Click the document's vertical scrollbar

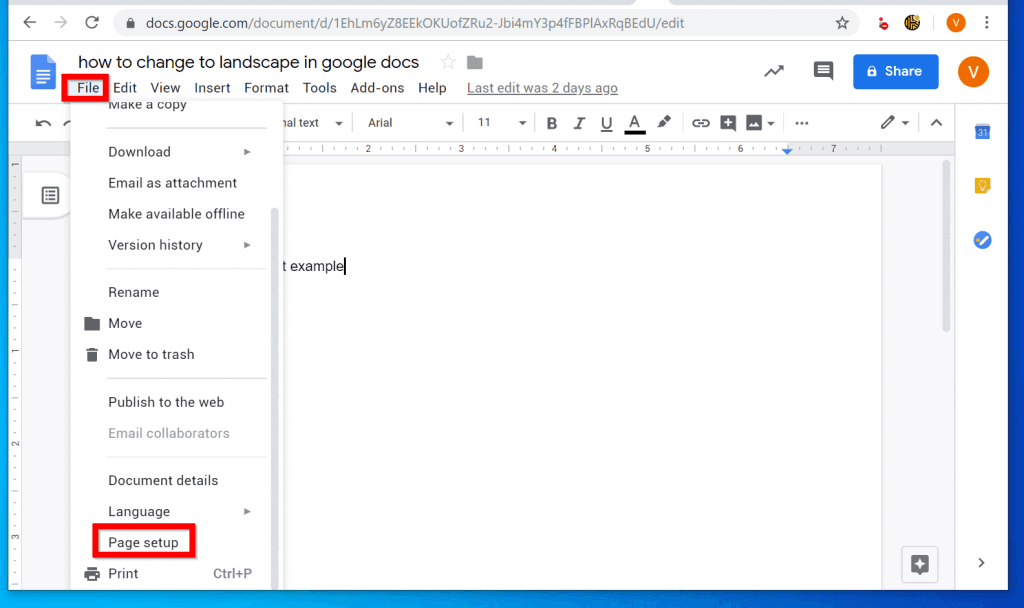coord(946,246)
